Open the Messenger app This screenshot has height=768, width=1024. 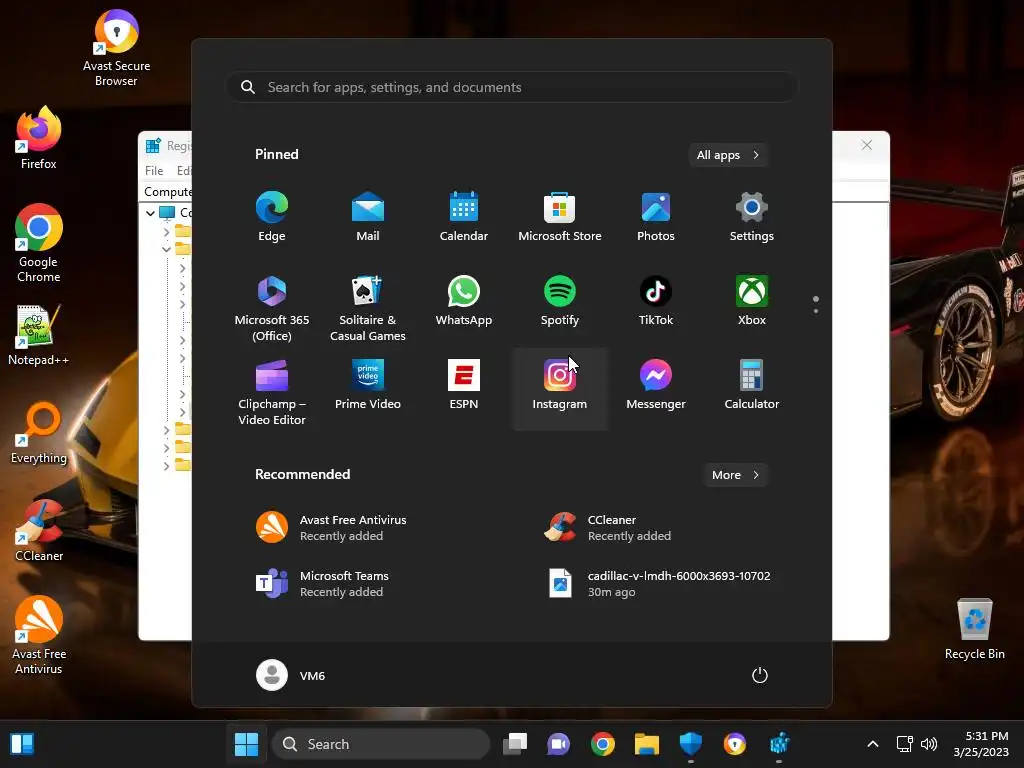(x=656, y=385)
